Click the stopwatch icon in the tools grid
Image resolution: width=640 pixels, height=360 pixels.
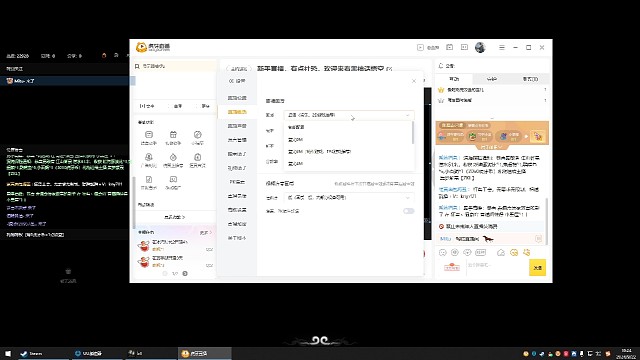[x=173, y=157]
